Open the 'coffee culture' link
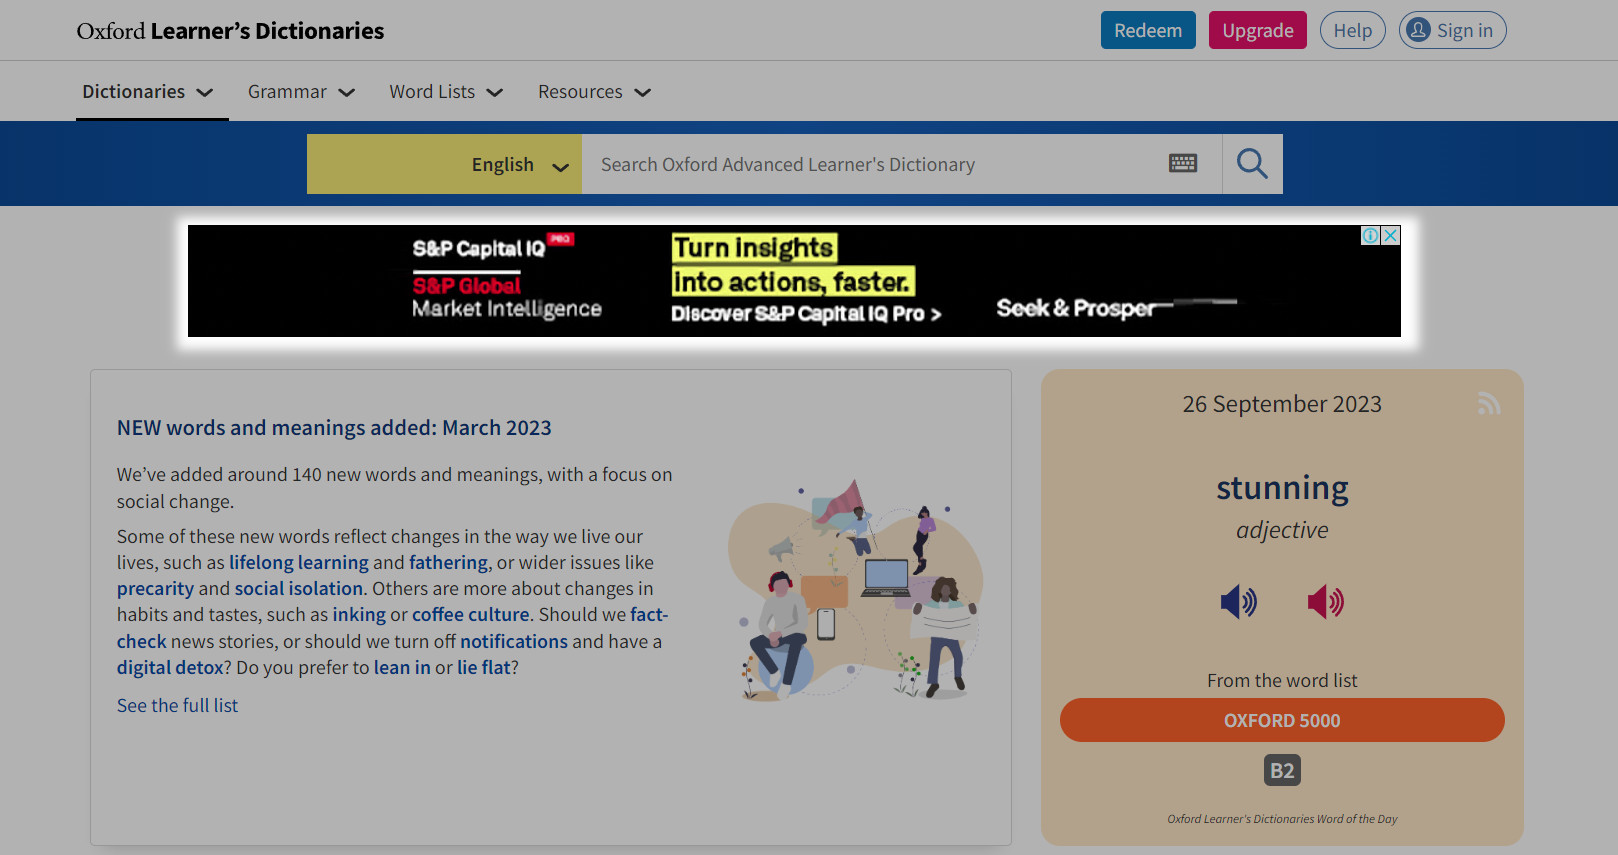The image size is (1618, 855). pyautogui.click(x=471, y=614)
